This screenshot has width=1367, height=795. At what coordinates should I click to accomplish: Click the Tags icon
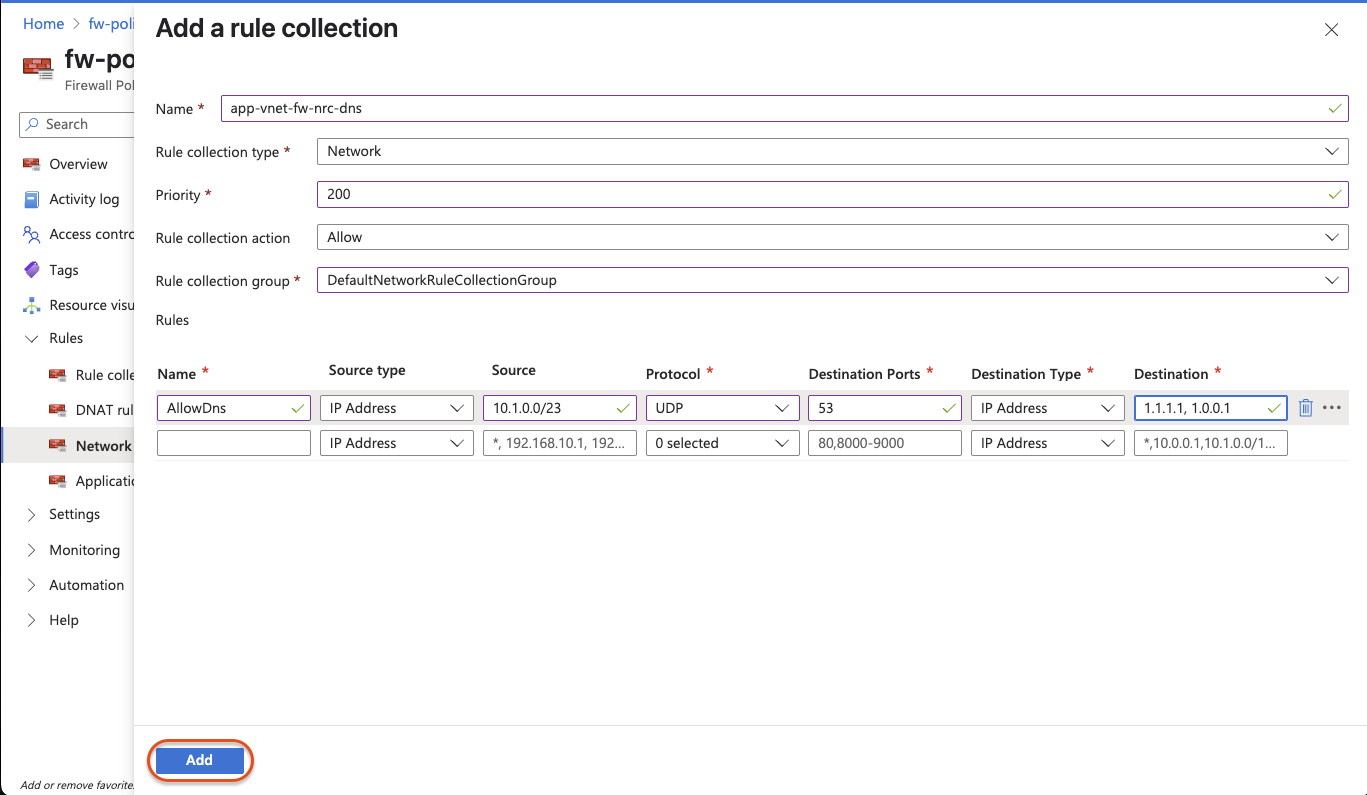(x=32, y=270)
